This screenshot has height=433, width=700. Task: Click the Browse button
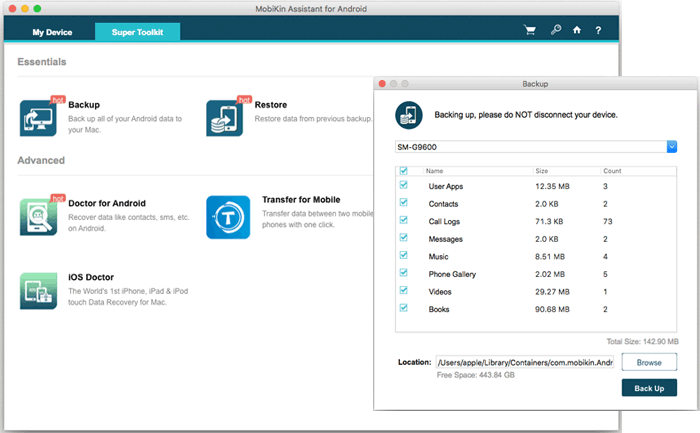[649, 362]
